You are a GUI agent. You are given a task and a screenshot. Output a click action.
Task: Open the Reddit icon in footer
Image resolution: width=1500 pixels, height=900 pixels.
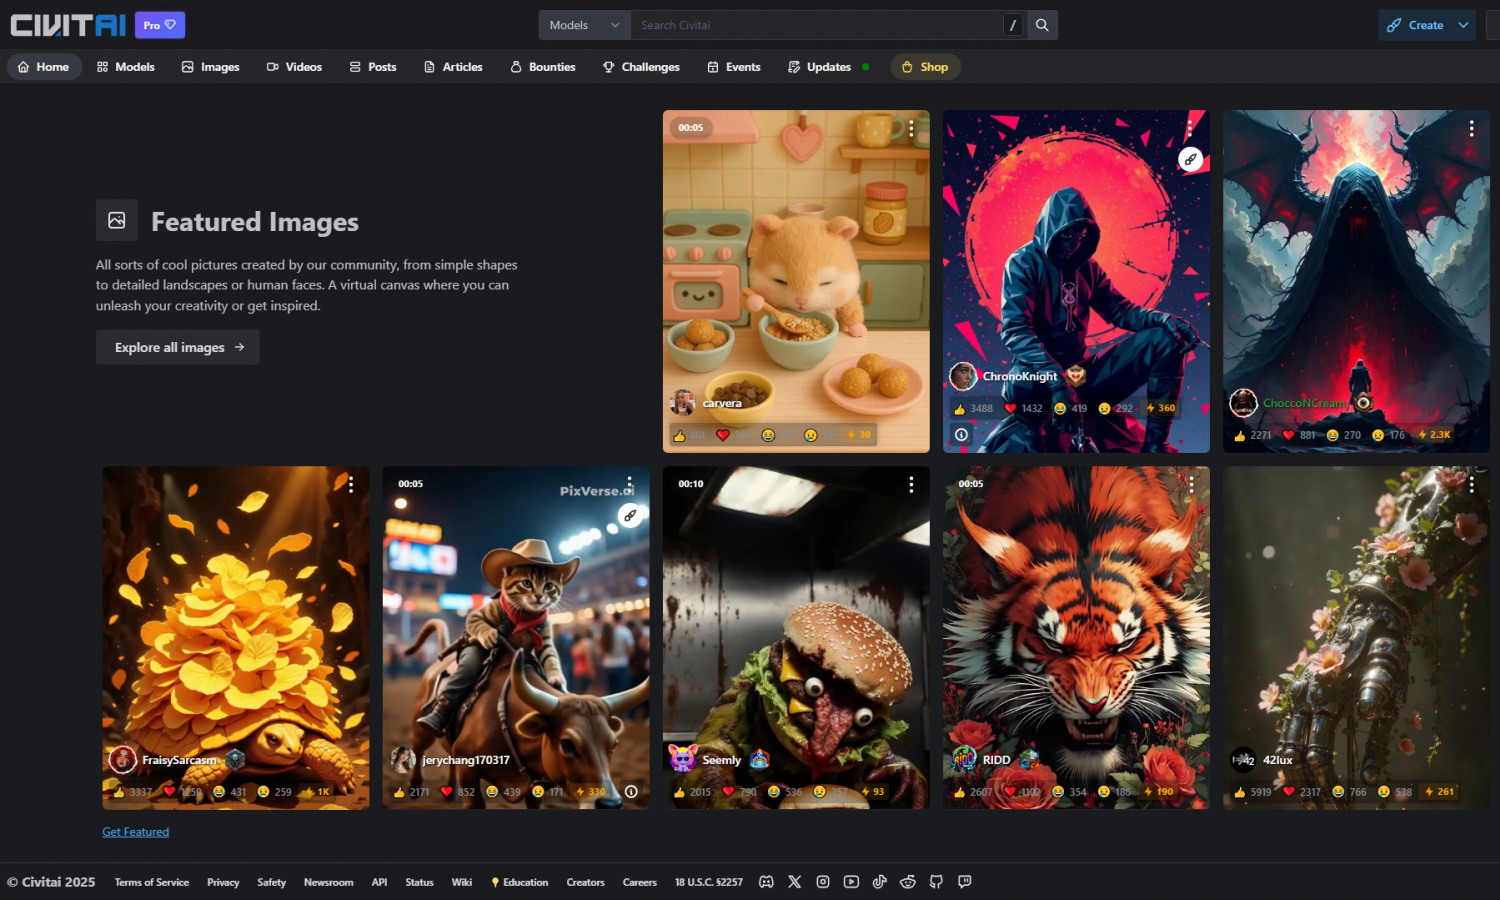908,882
